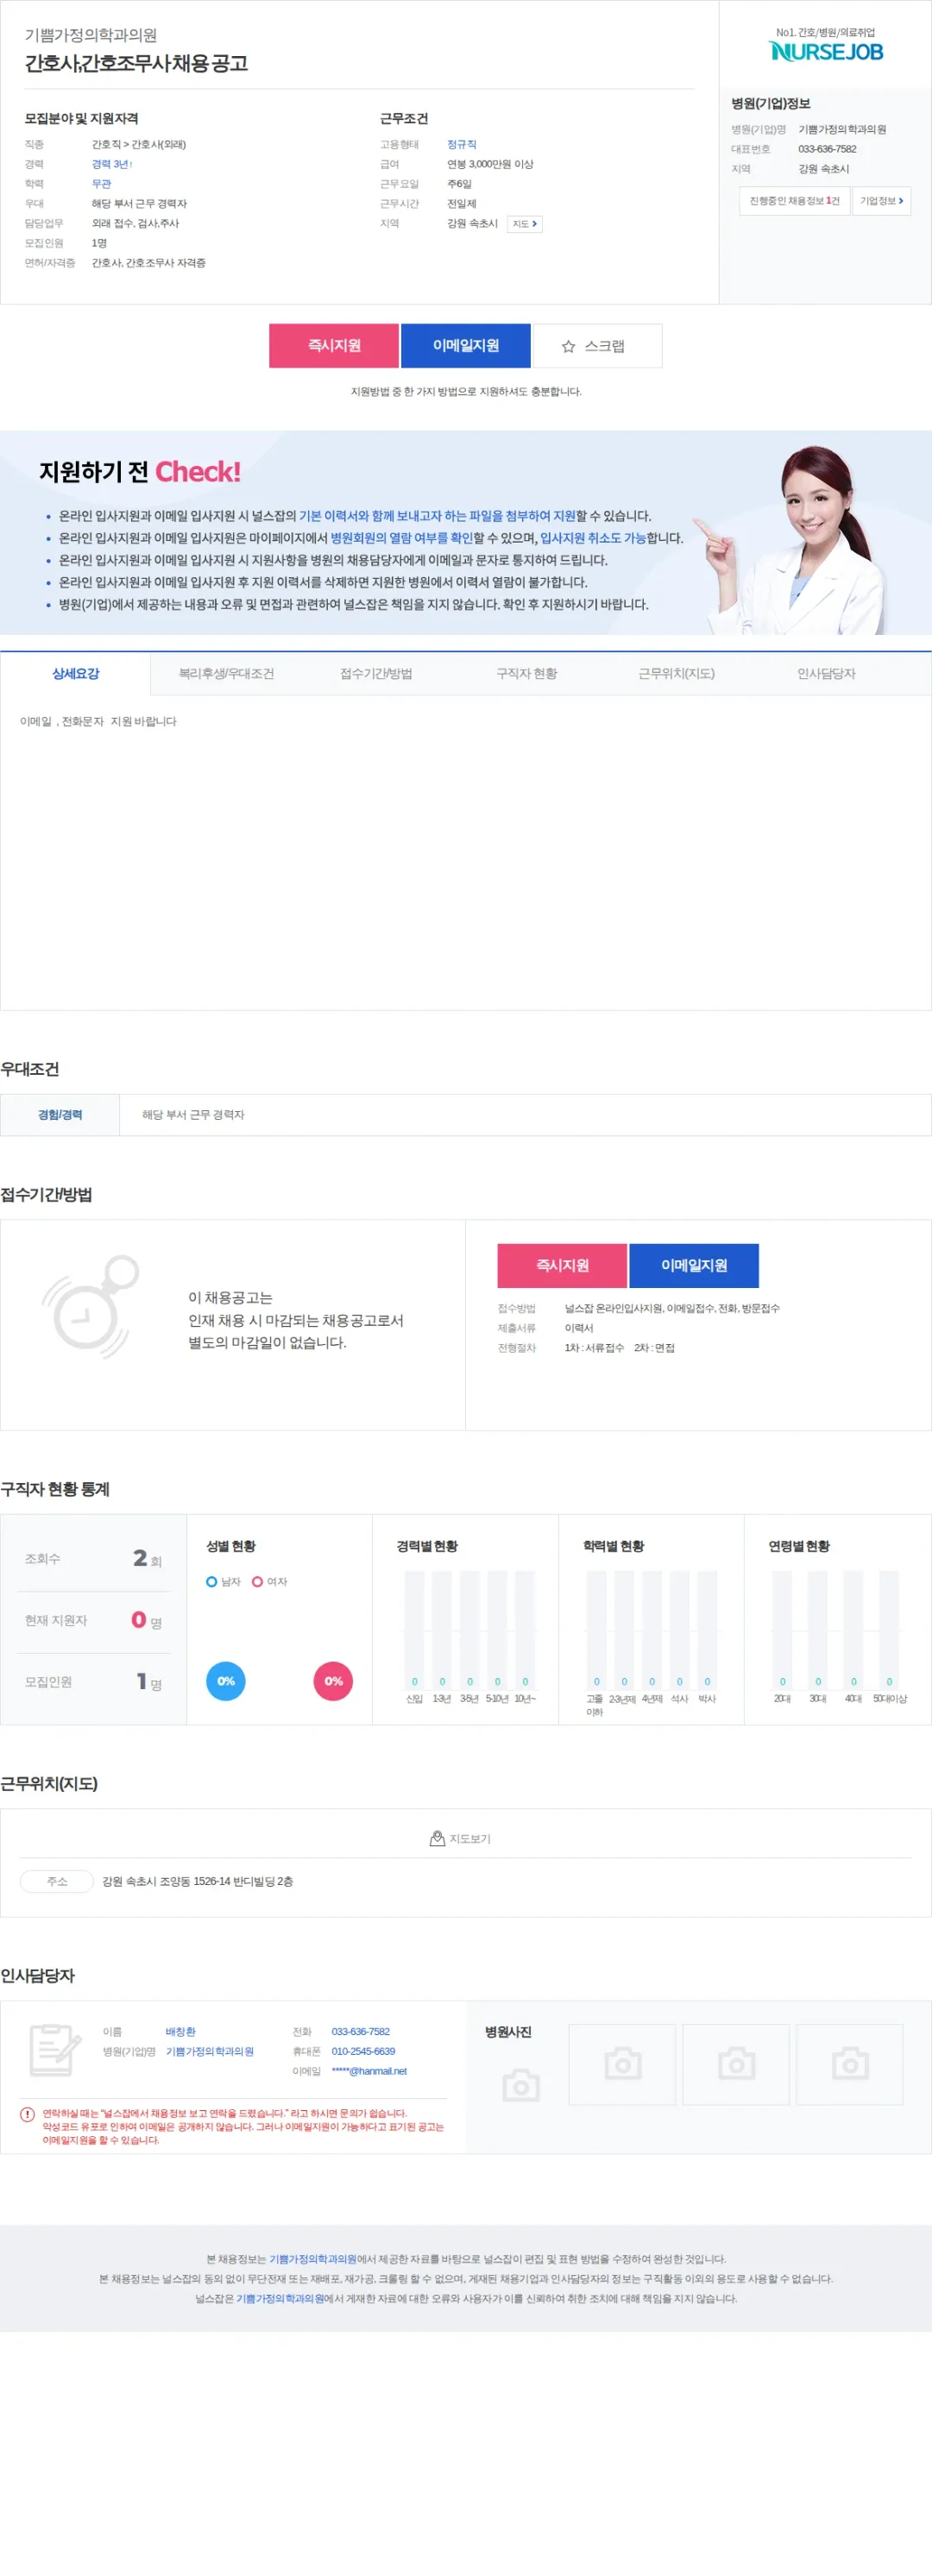Click the first 병원사진 camera placeholder
This screenshot has width=932, height=2576.
click(x=521, y=2085)
